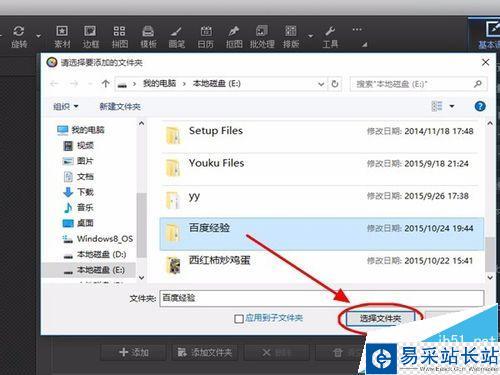Expand the 排版 dropdown arrow
500x375 pixels.
(x=311, y=36)
